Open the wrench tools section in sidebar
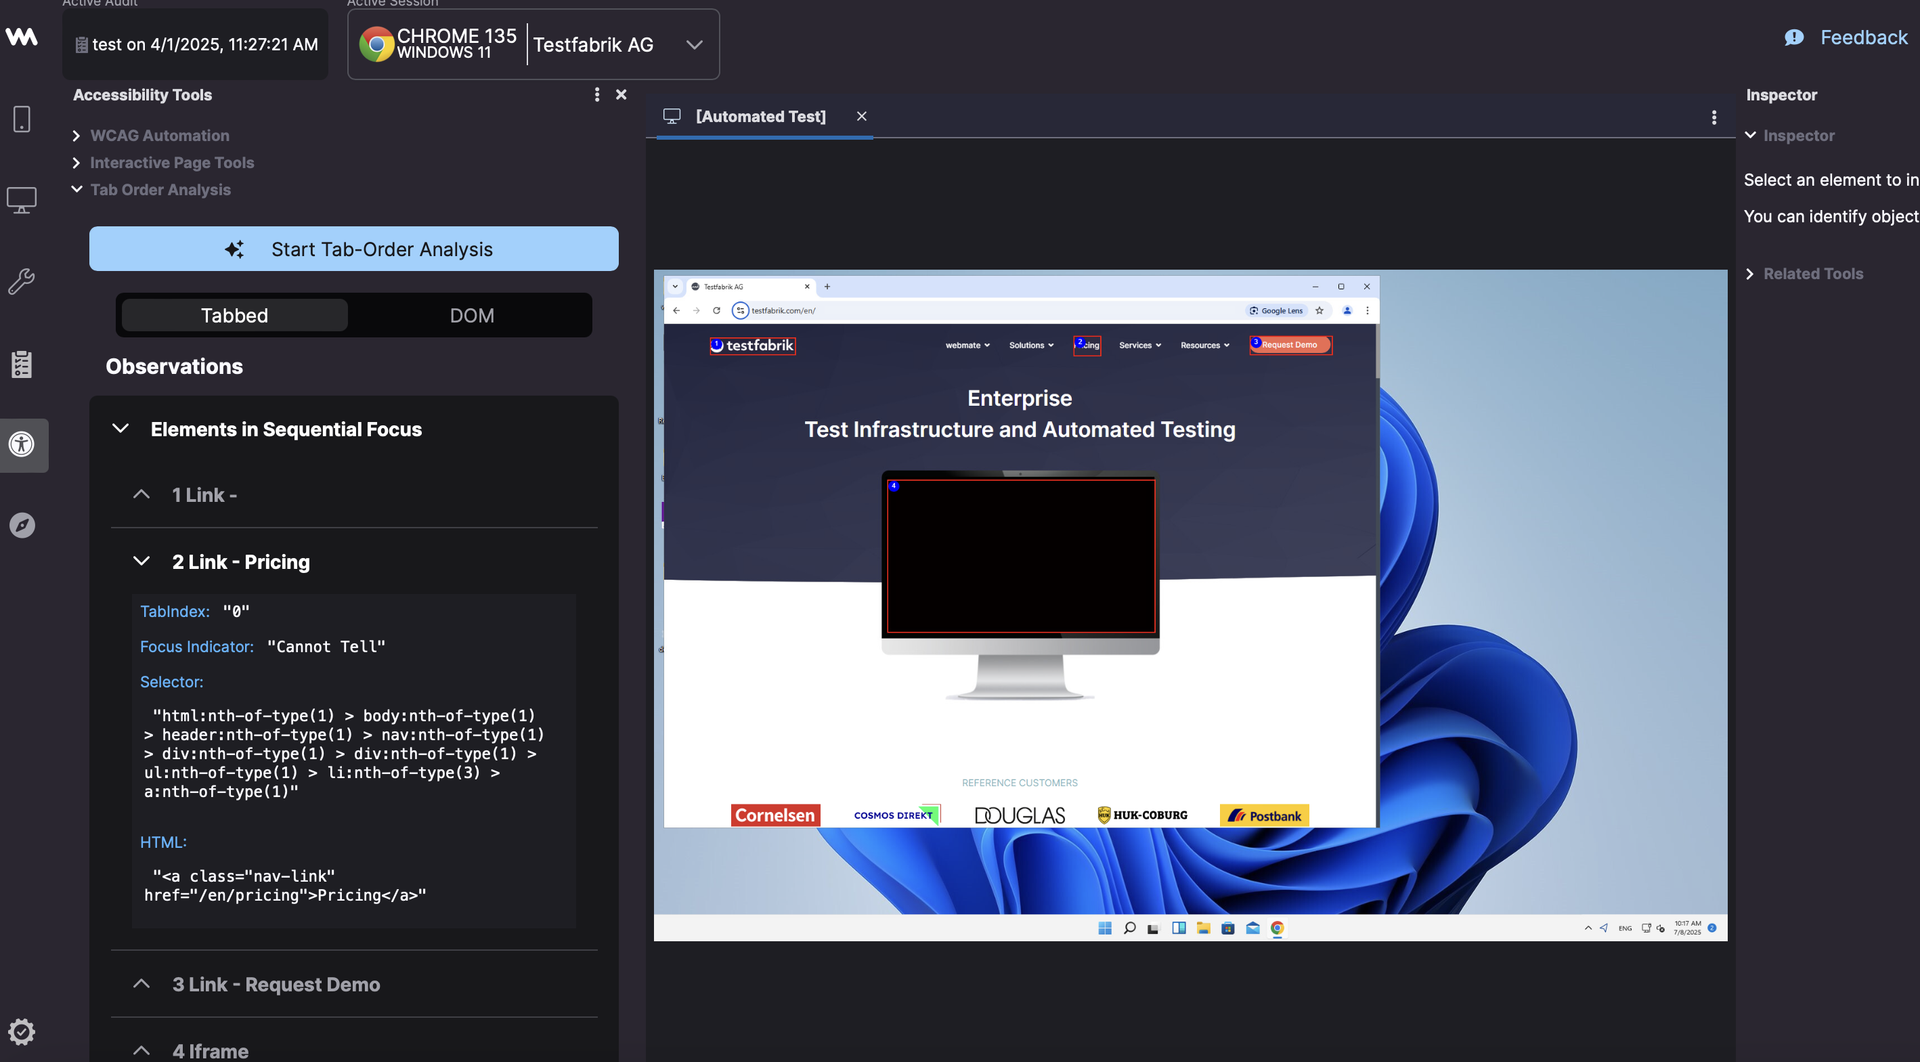The image size is (1920, 1062). [21, 281]
